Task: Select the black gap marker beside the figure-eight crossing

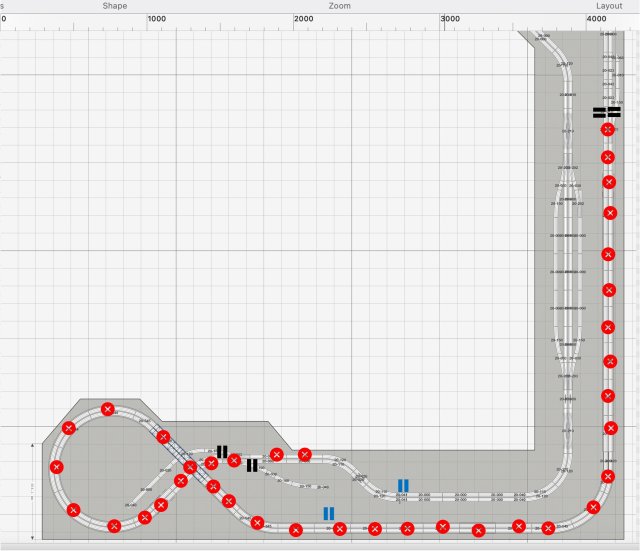Action: coord(222,452)
